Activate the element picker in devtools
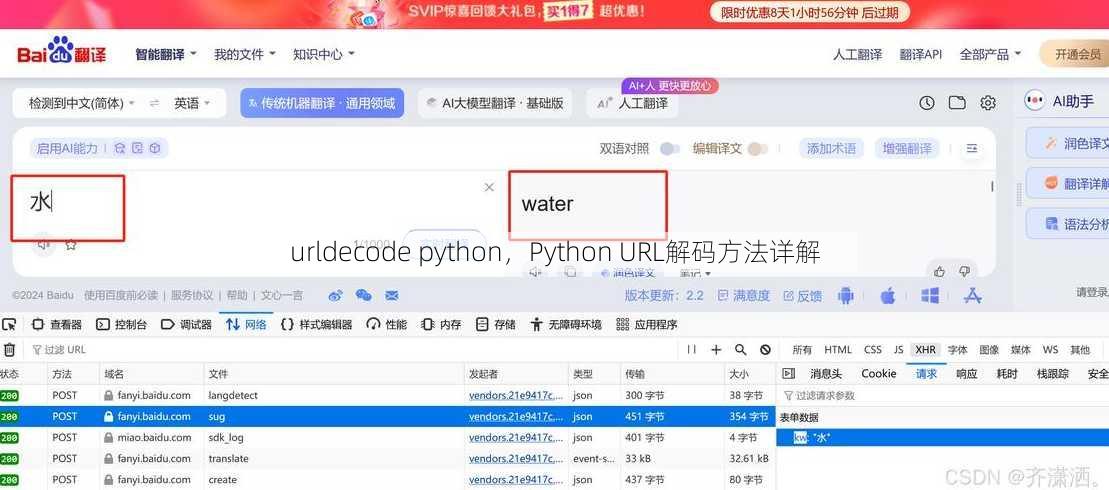This screenshot has height=490, width=1109. pos(8,325)
